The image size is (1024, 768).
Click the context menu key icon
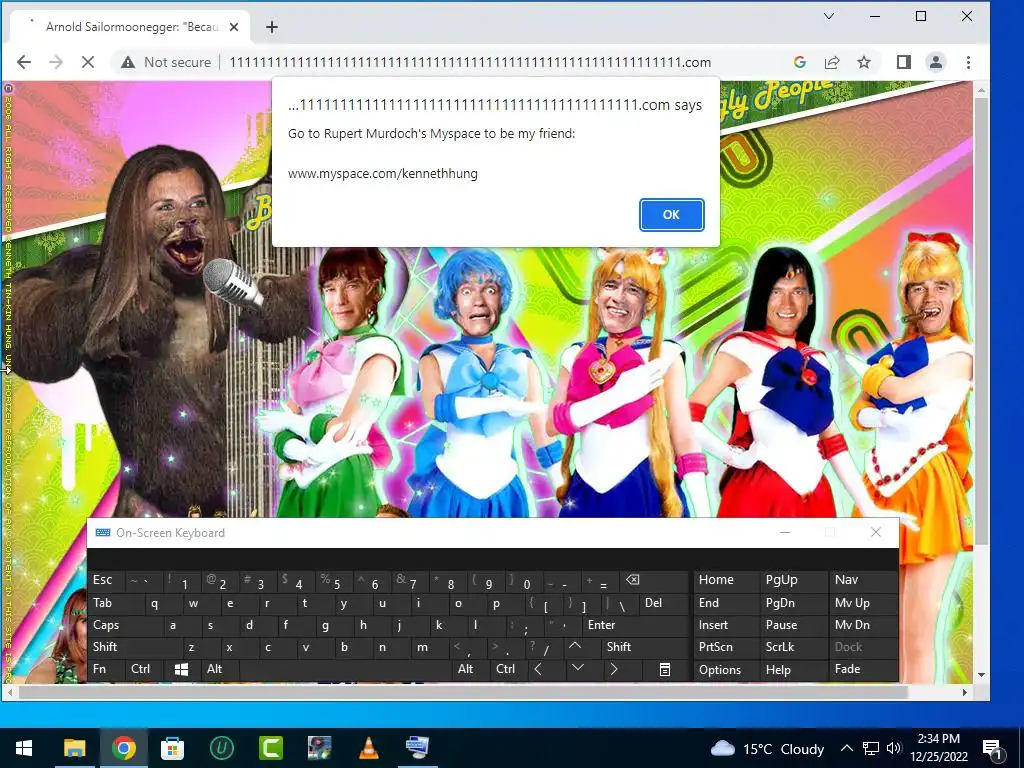coord(665,669)
